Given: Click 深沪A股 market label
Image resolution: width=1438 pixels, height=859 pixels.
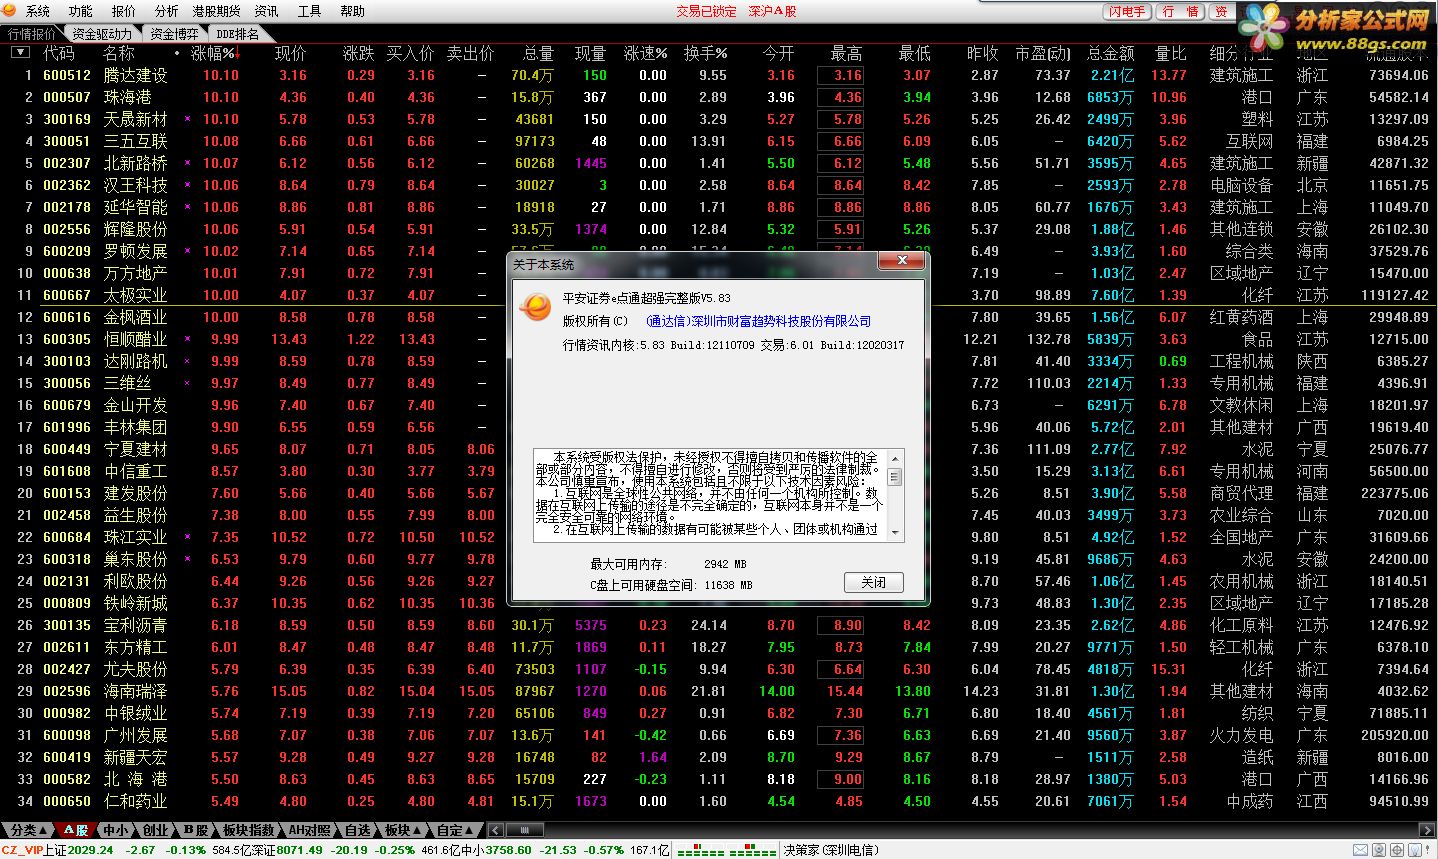Looking at the screenshot, I should [x=773, y=11].
